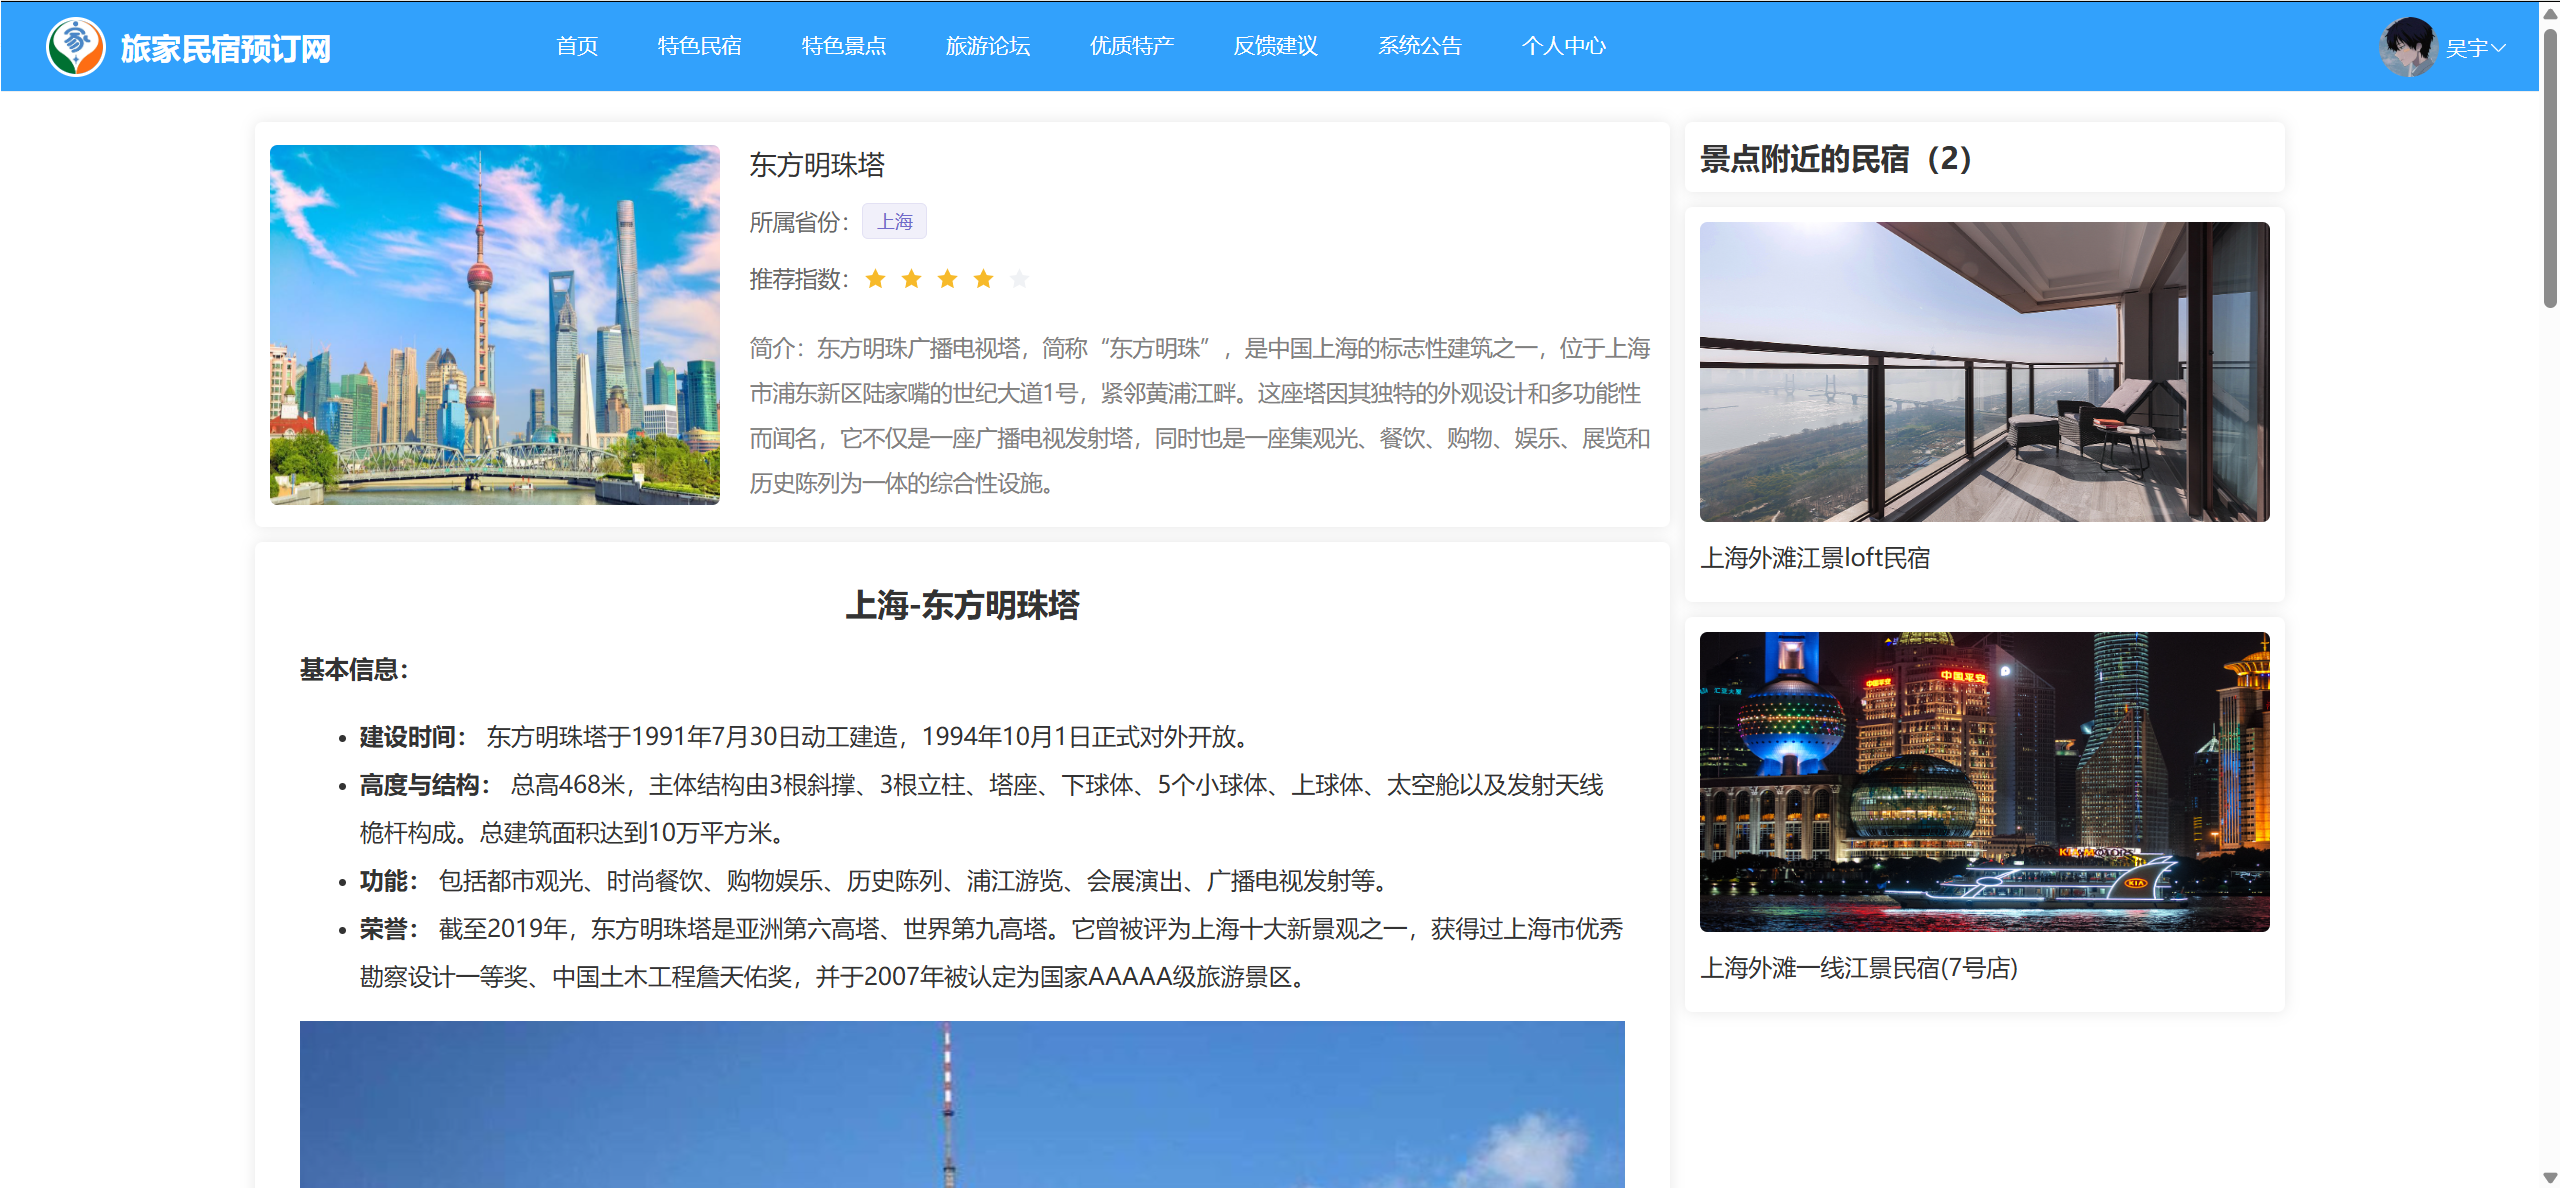The image size is (2560, 1188).
Task: Click the 东方明珠塔 skyline cover photo
Action: tap(494, 324)
